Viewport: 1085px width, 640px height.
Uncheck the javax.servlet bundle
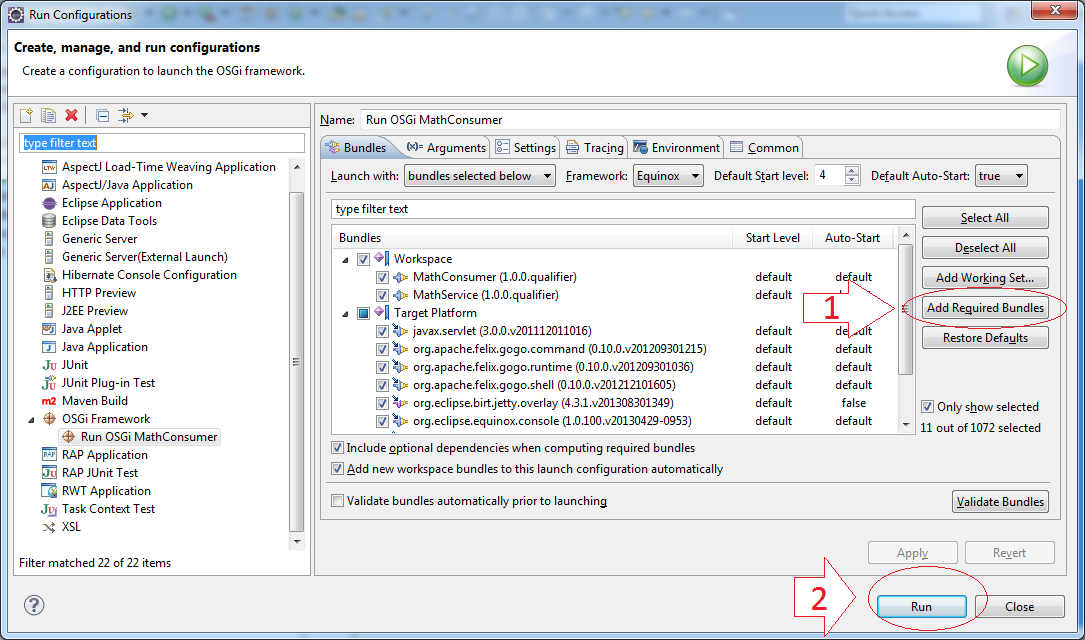click(382, 331)
